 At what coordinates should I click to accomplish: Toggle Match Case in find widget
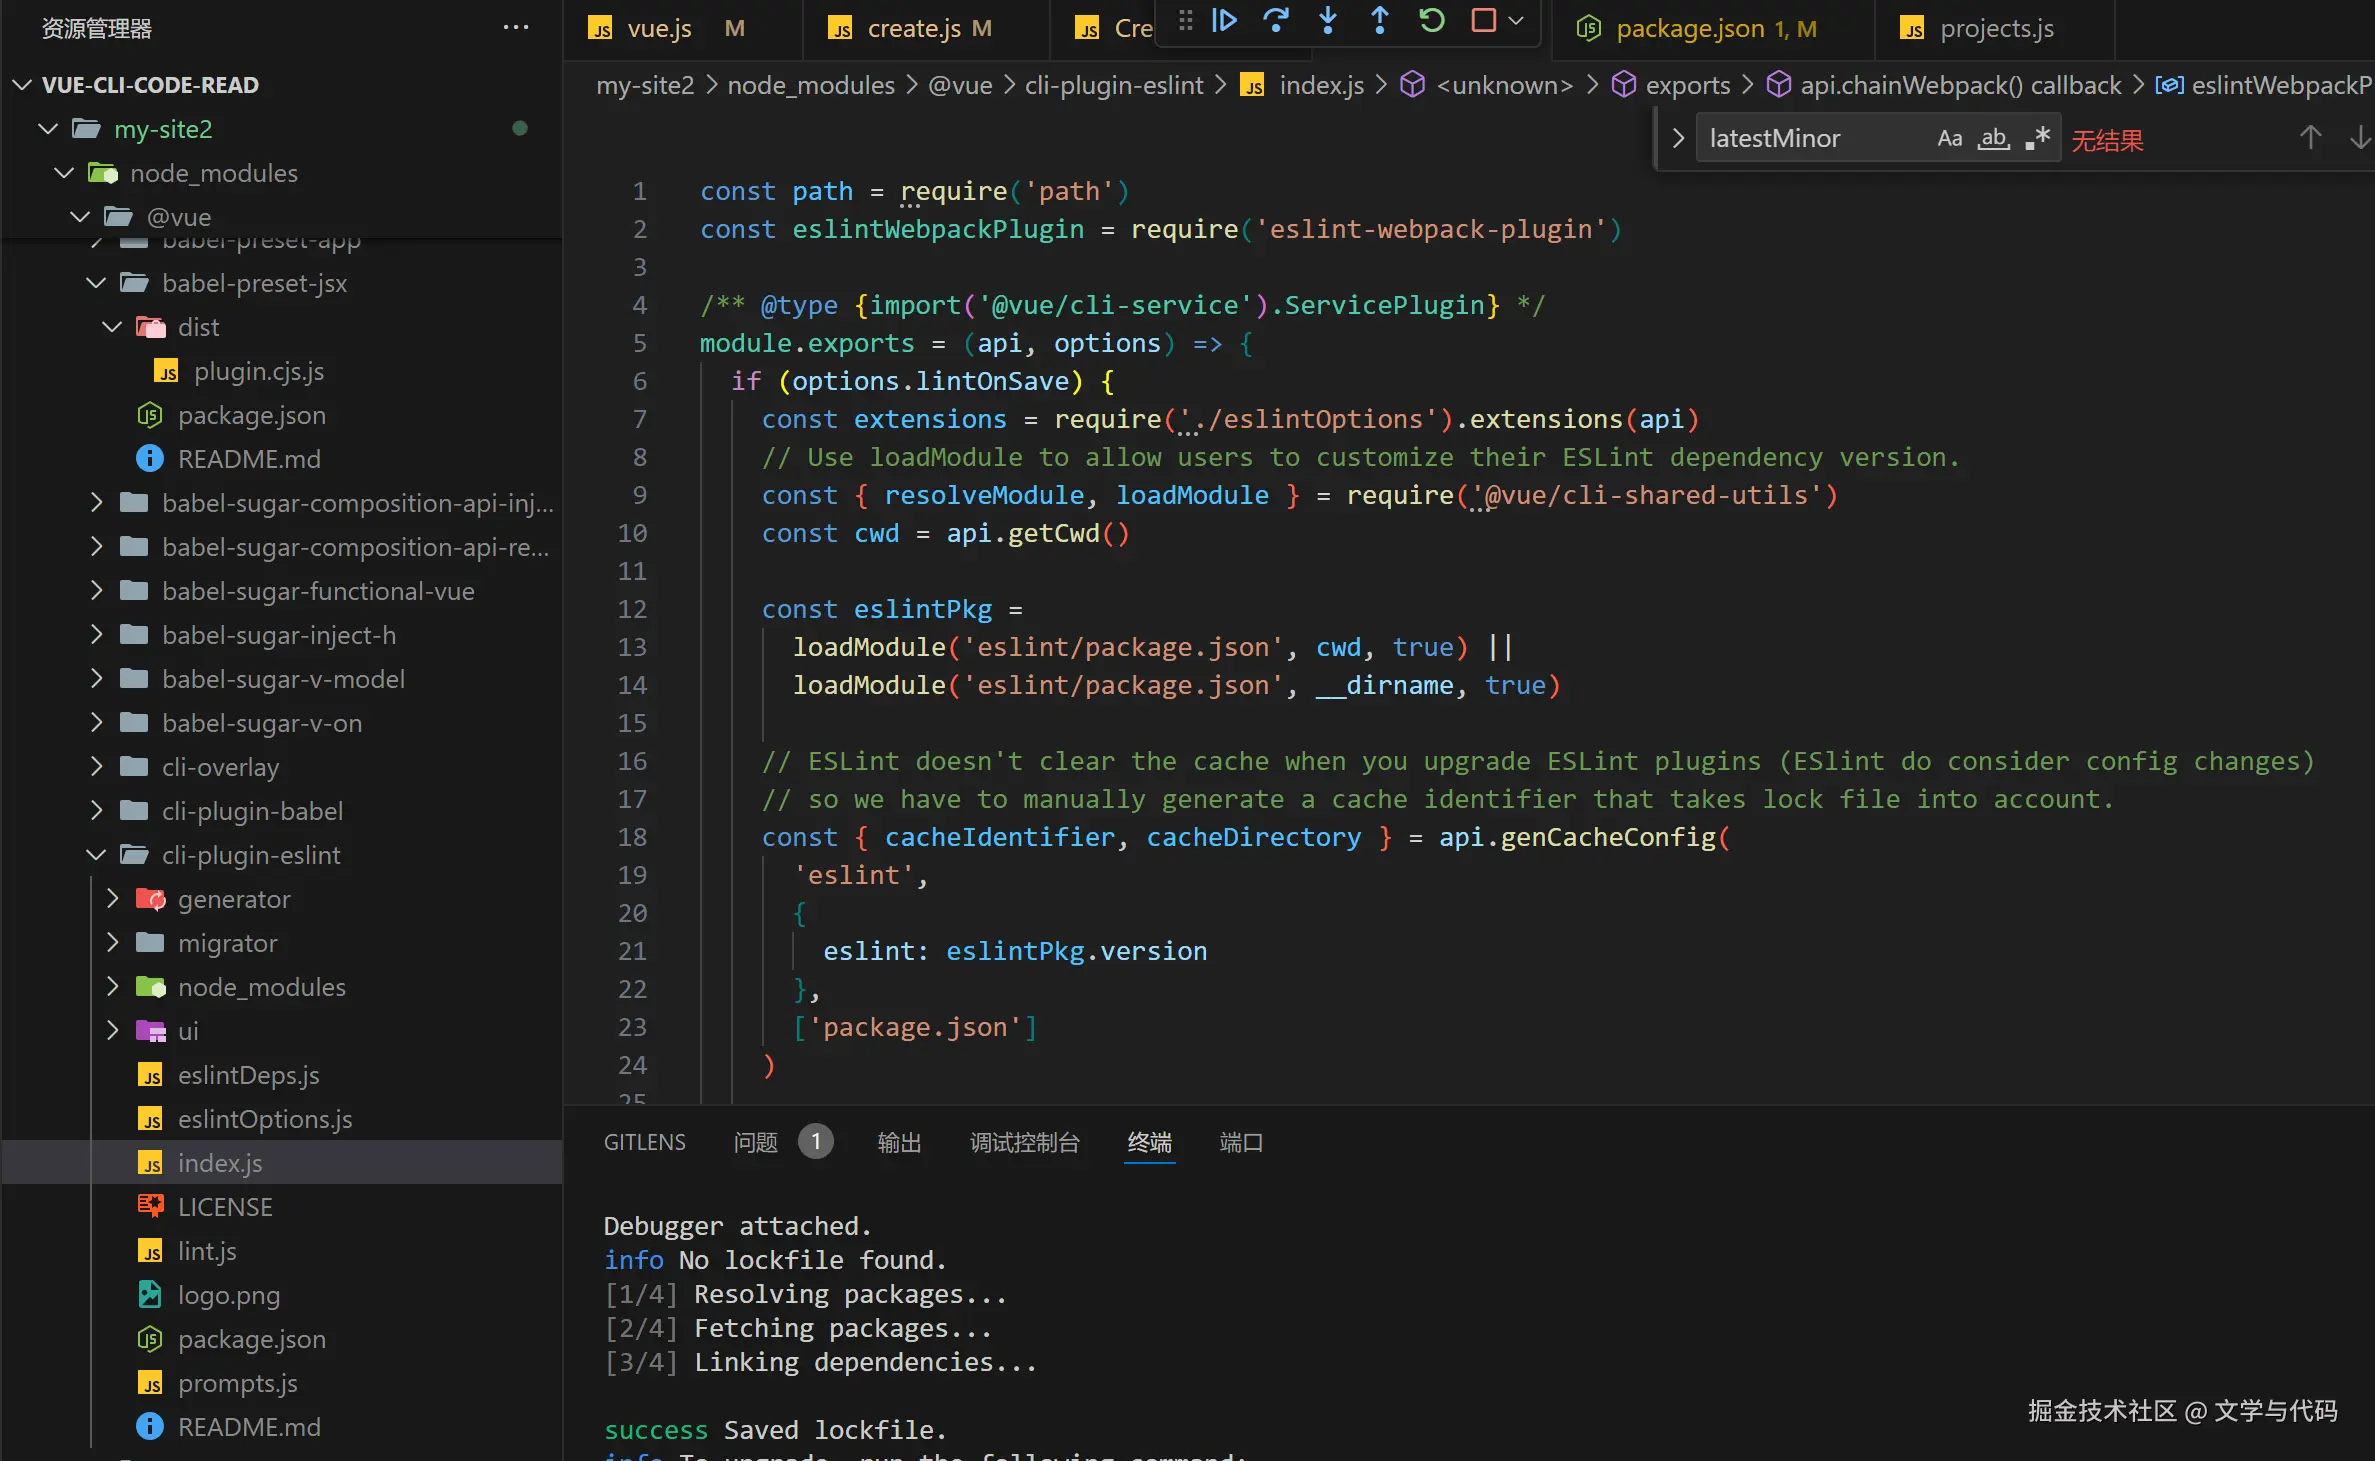pyautogui.click(x=1949, y=139)
